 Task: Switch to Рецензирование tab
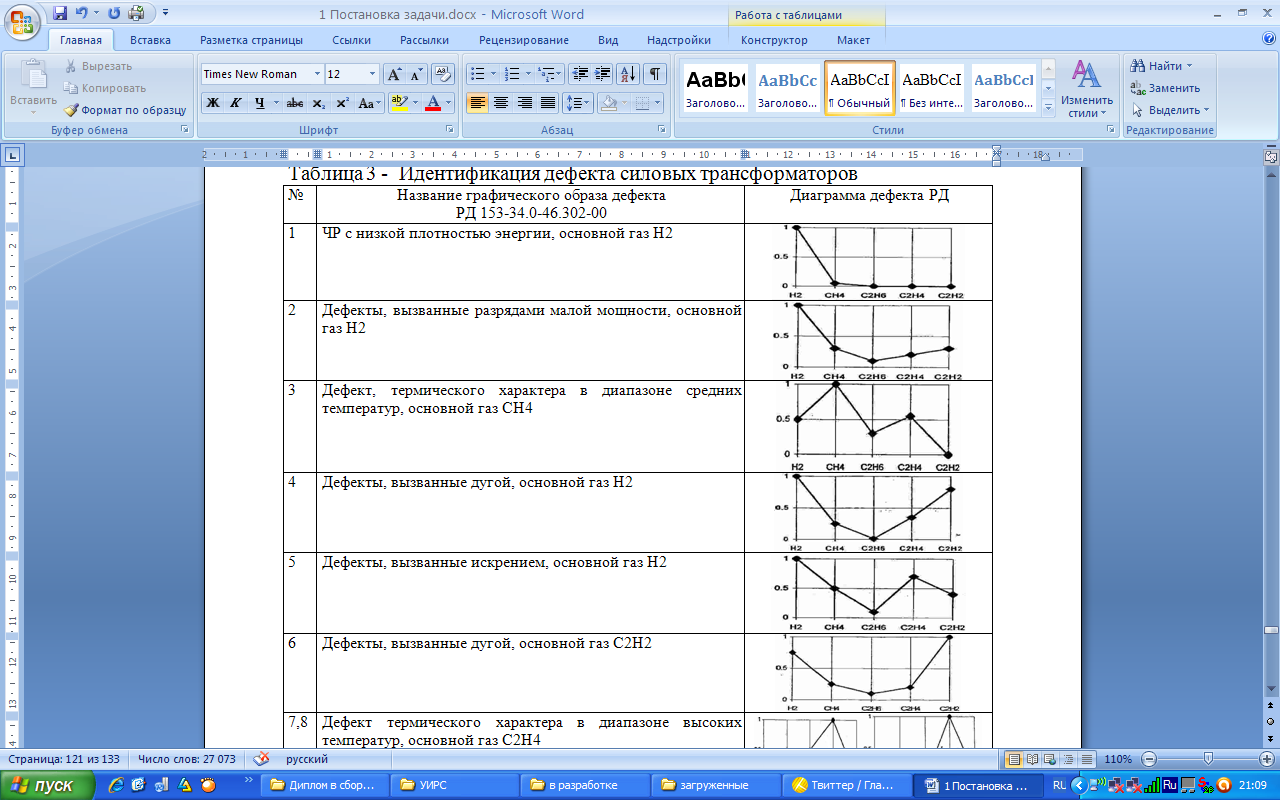523,40
